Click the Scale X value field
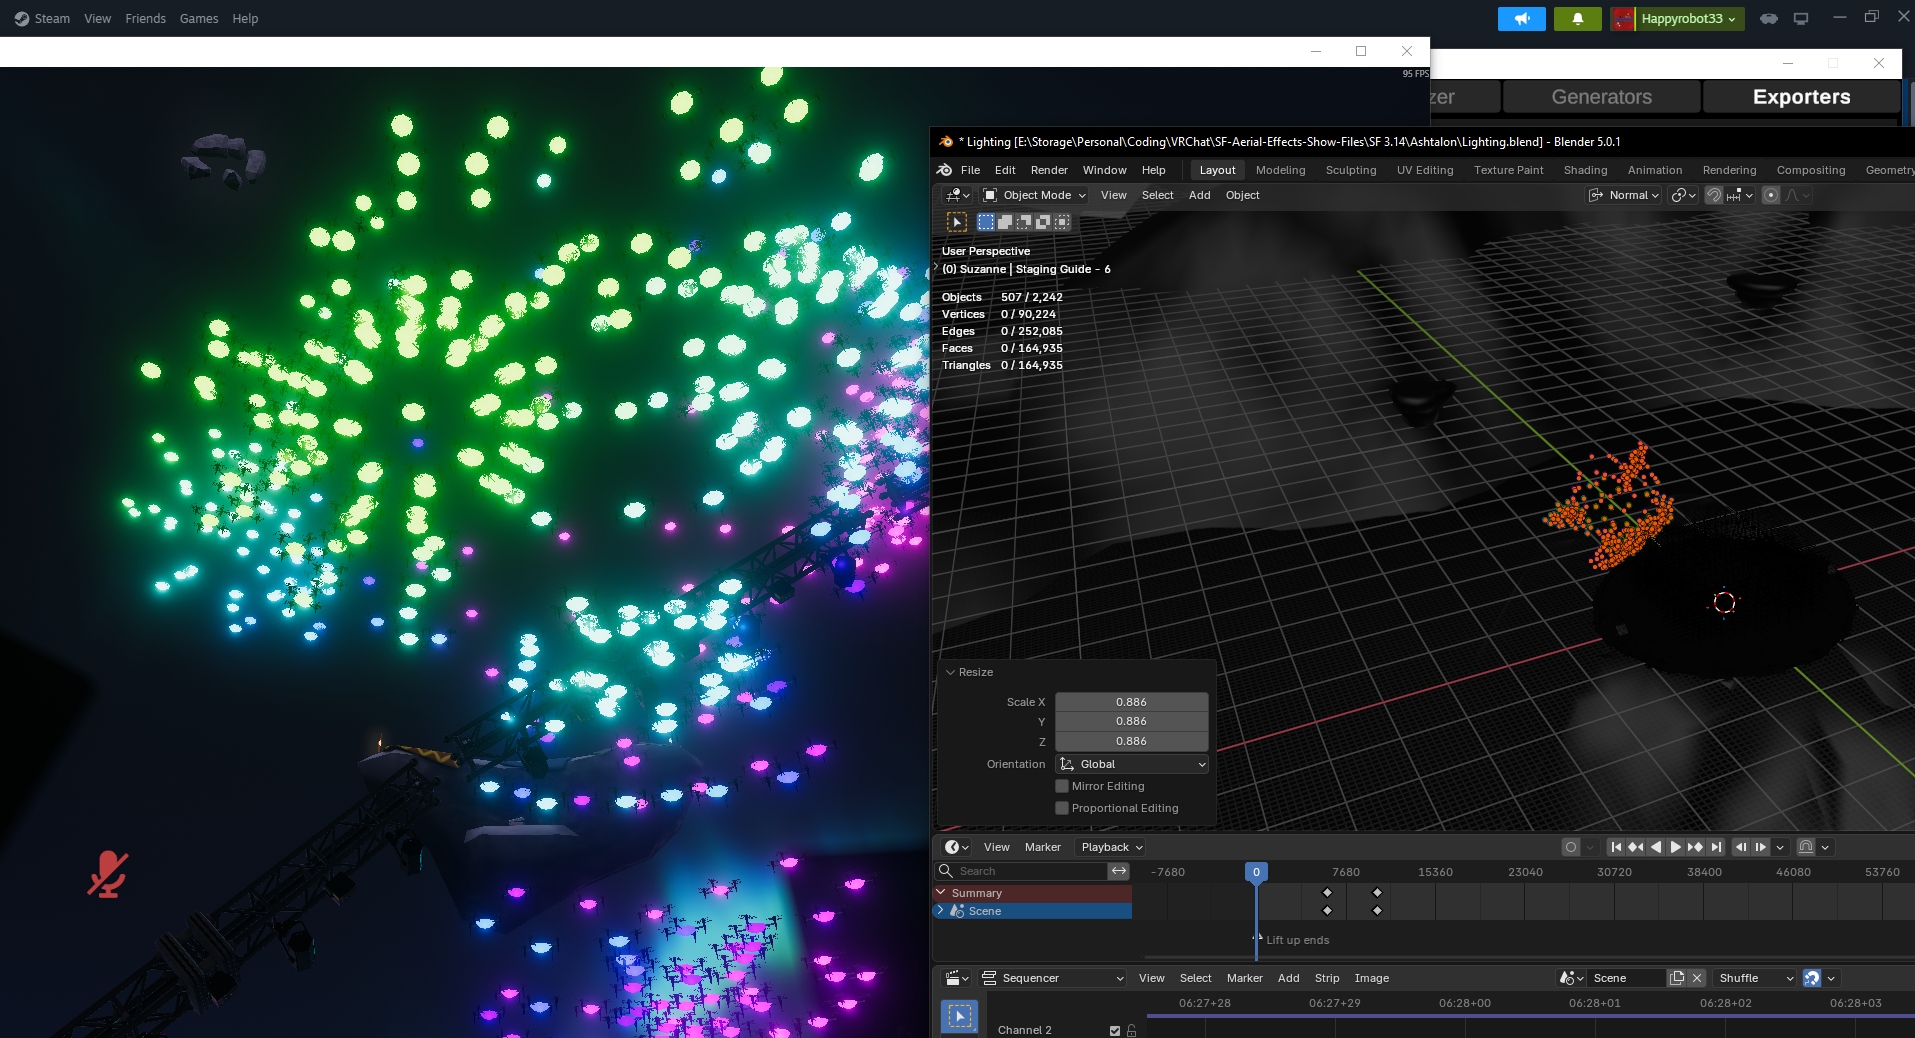The width and height of the screenshot is (1915, 1038). click(1131, 702)
